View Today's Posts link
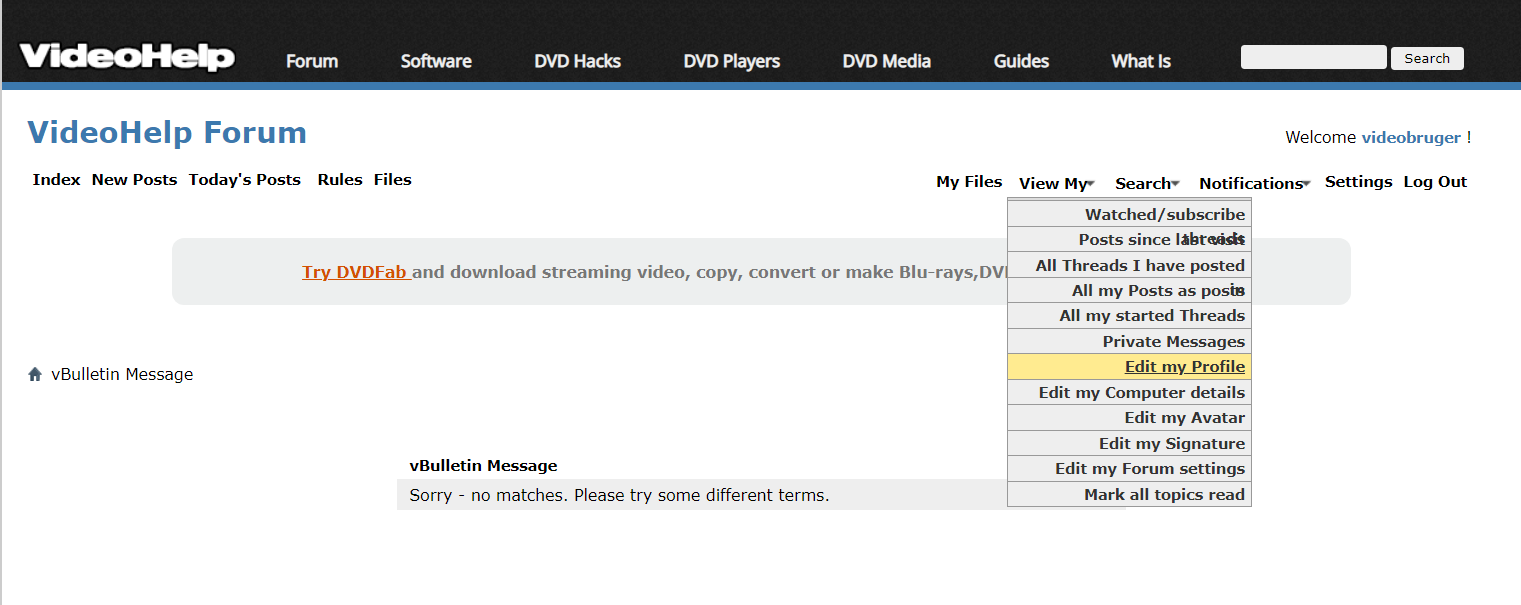The height and width of the screenshot is (605, 1521). coord(244,180)
